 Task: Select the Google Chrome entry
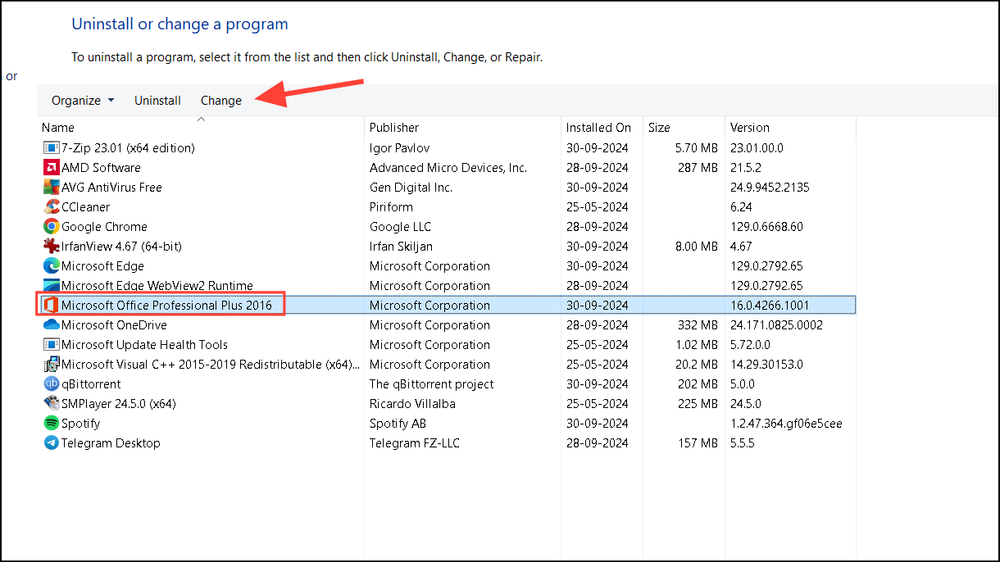104,226
